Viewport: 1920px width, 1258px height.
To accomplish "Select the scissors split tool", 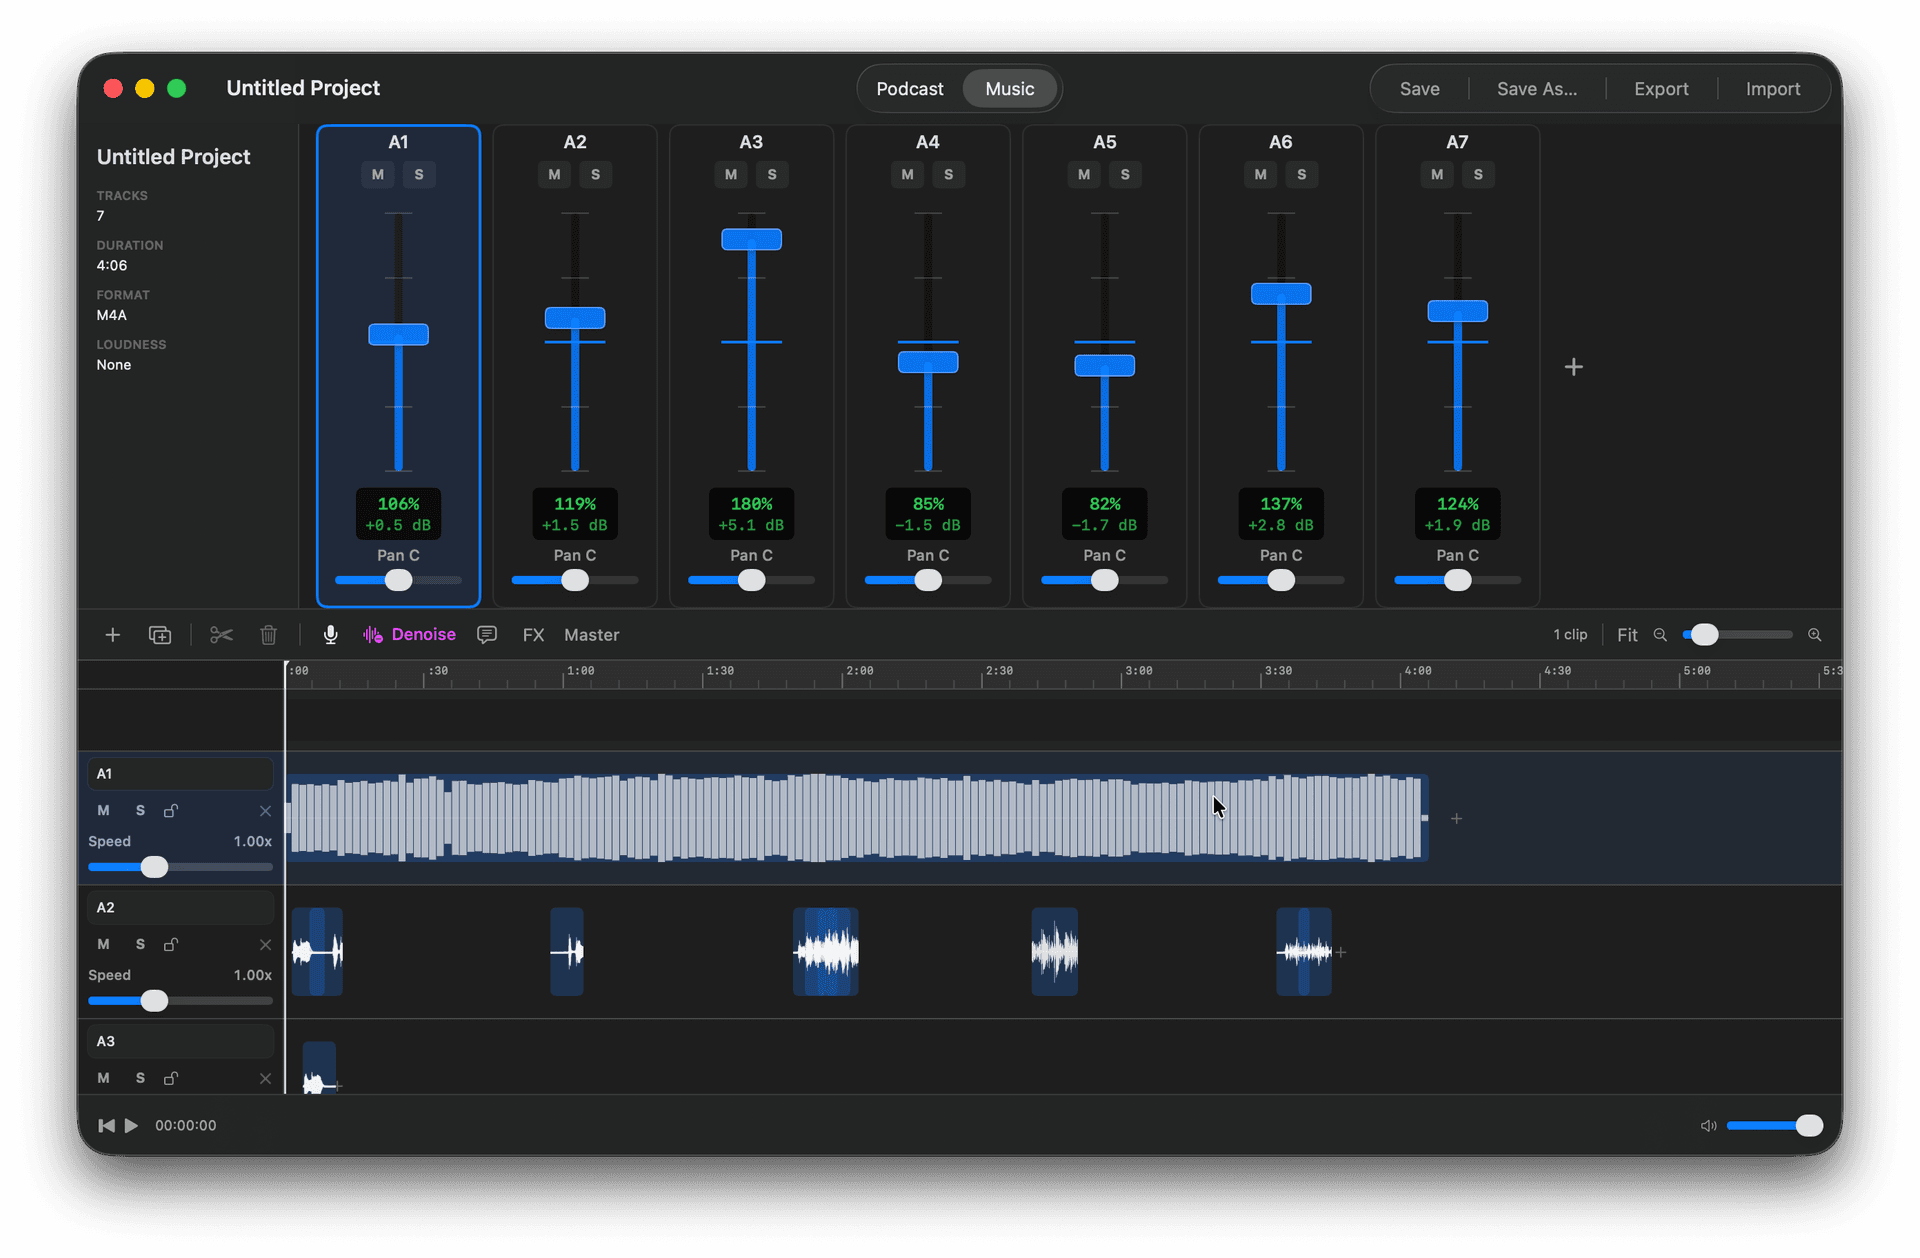I will pyautogui.click(x=221, y=635).
